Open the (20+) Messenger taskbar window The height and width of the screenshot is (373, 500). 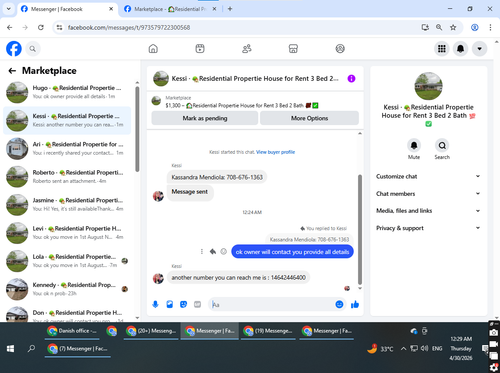pyautogui.click(x=151, y=331)
